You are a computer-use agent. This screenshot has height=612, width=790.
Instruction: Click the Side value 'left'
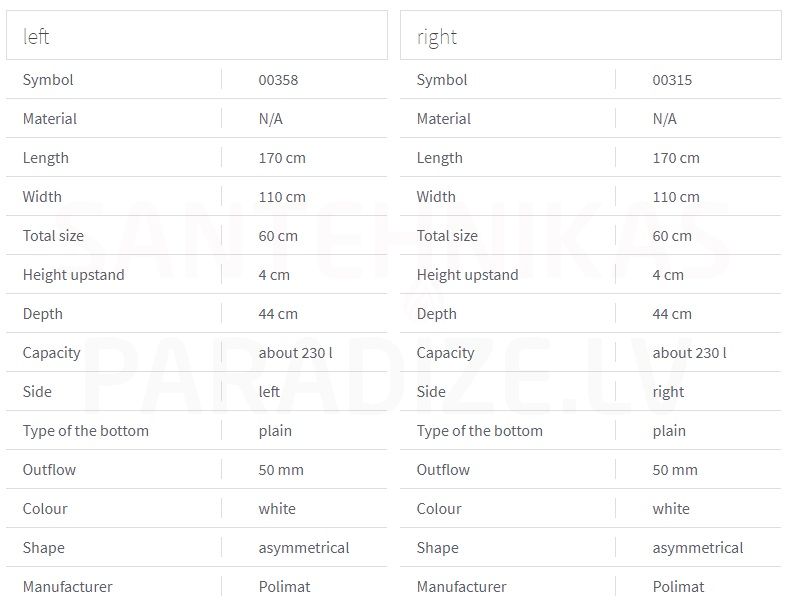269,392
